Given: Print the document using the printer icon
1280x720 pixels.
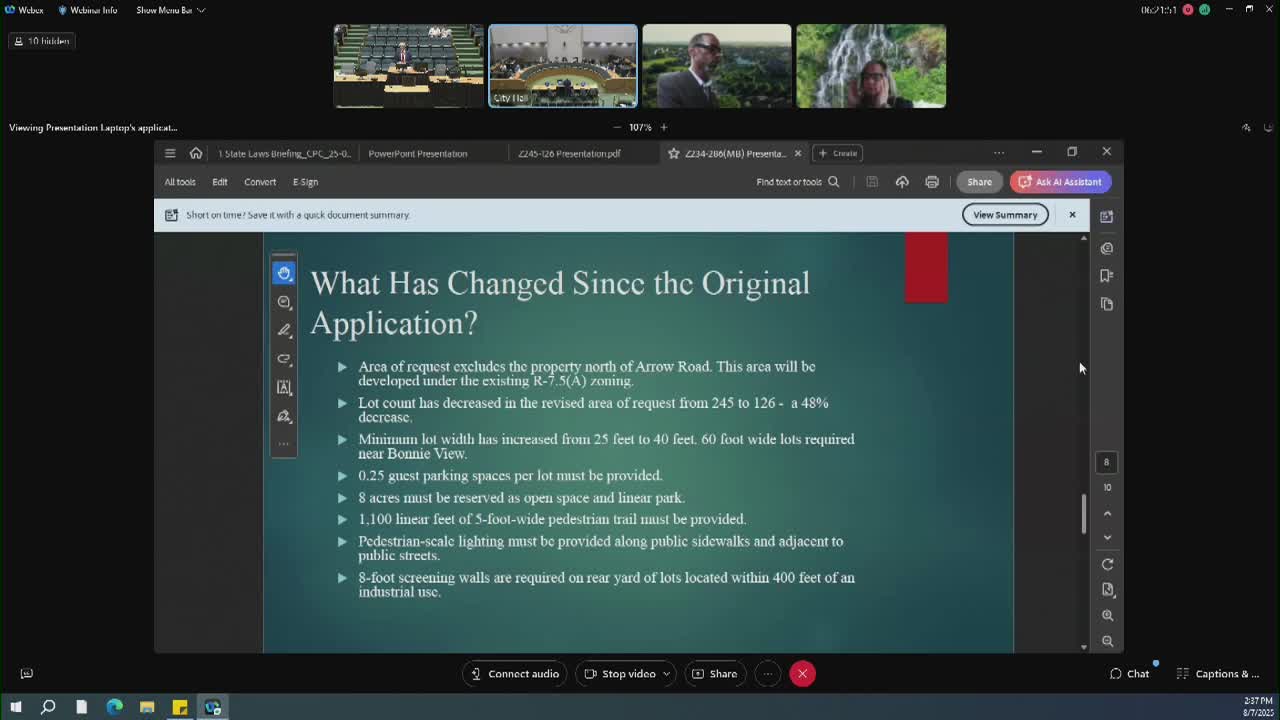Looking at the screenshot, I should coord(932,182).
